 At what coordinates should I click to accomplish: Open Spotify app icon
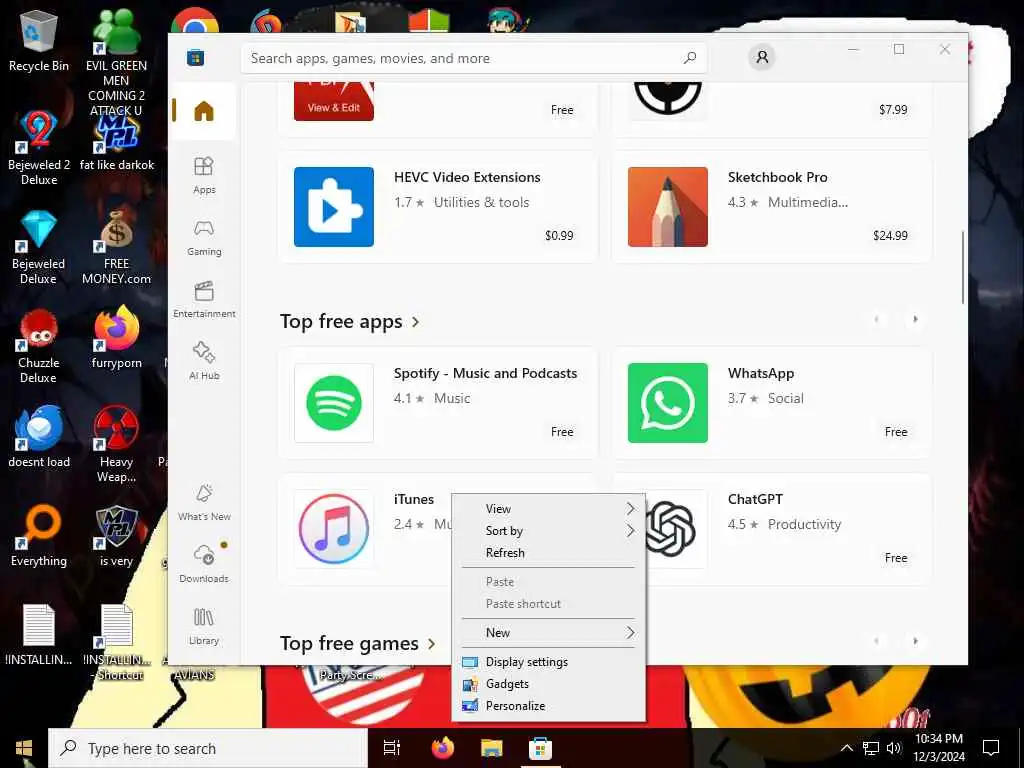[334, 403]
